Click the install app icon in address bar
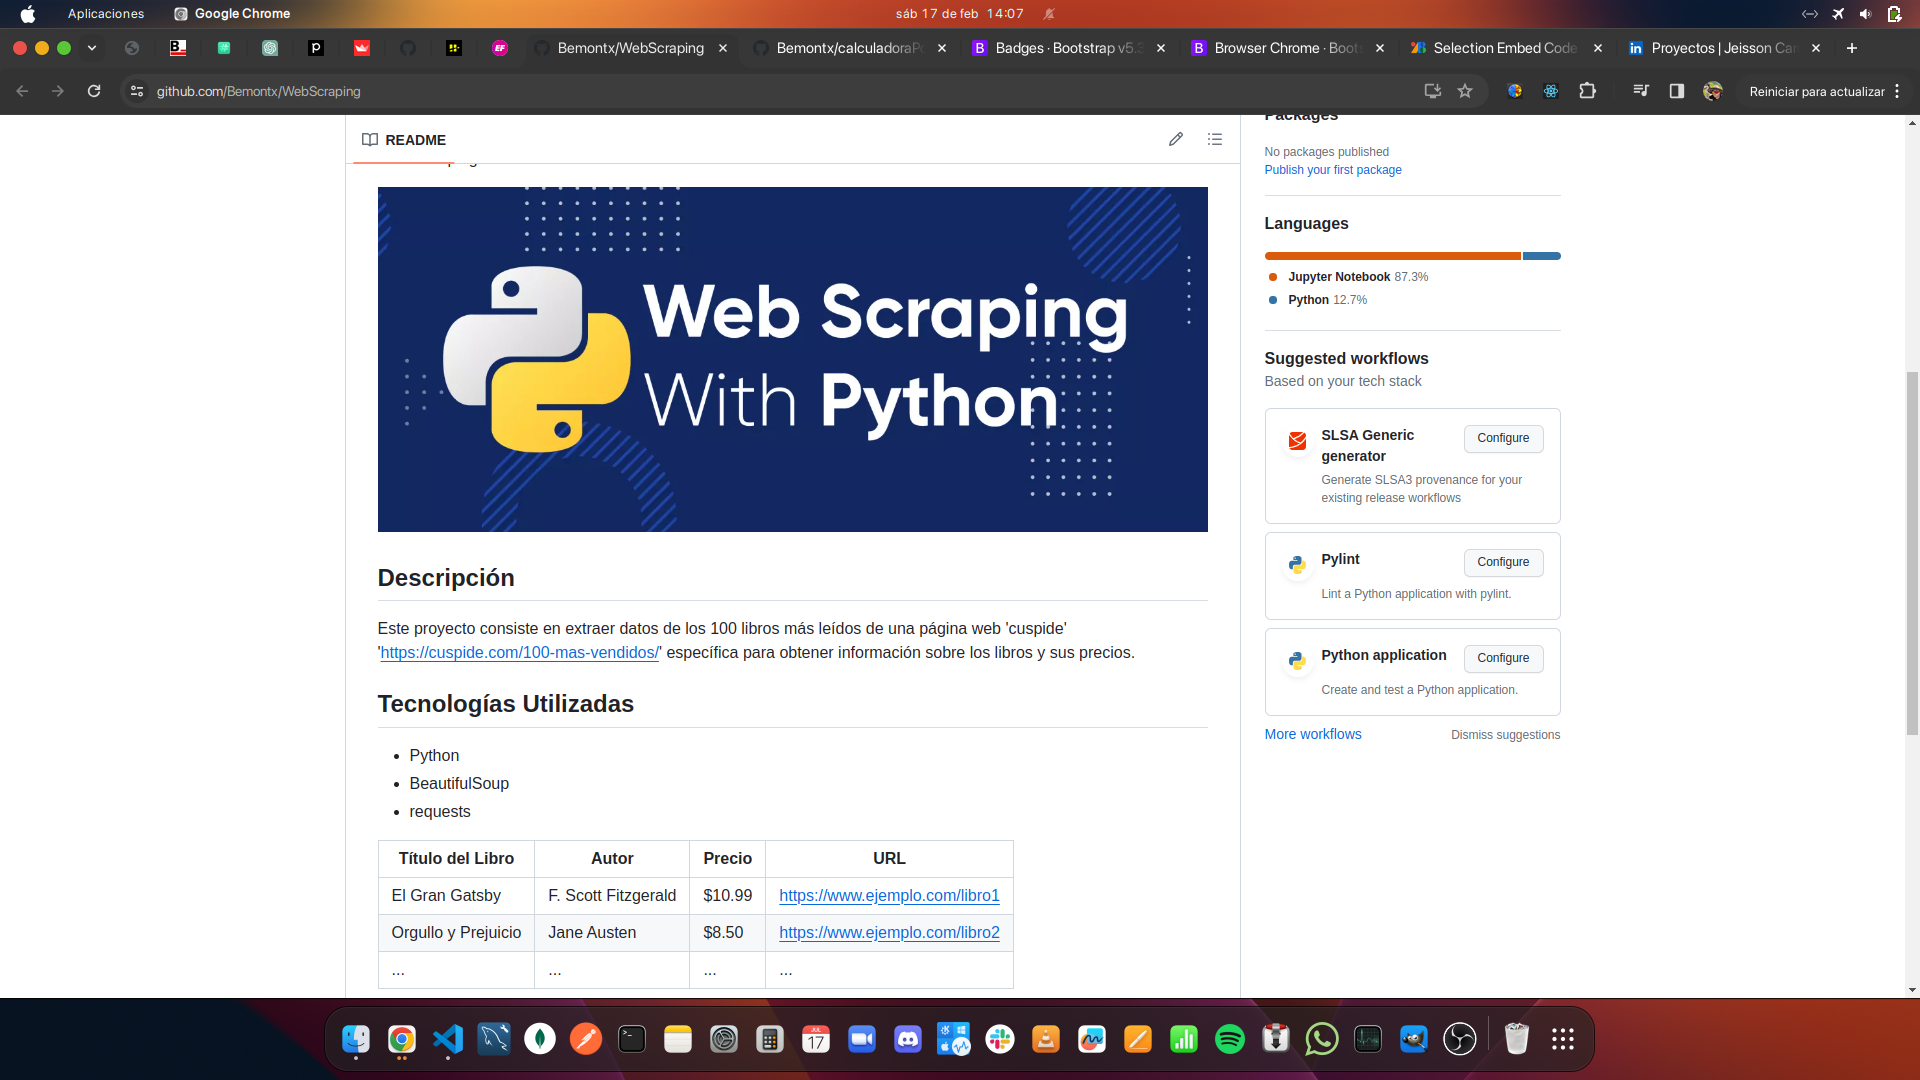 click(x=1433, y=91)
